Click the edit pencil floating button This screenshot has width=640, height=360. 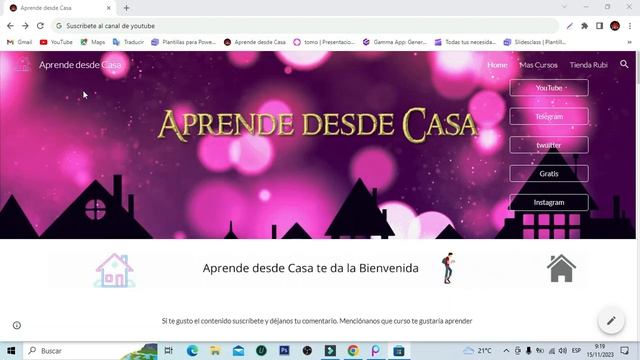(x=611, y=321)
